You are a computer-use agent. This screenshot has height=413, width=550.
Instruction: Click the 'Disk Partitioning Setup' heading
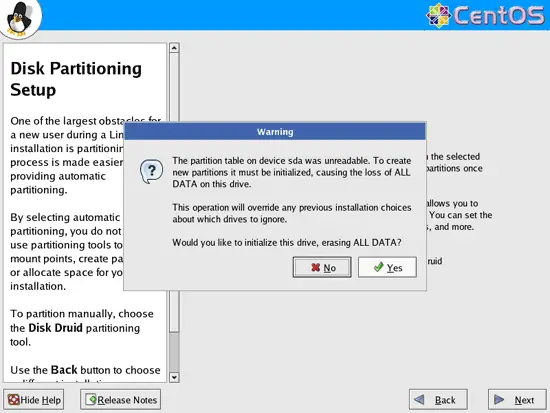[x=76, y=79]
